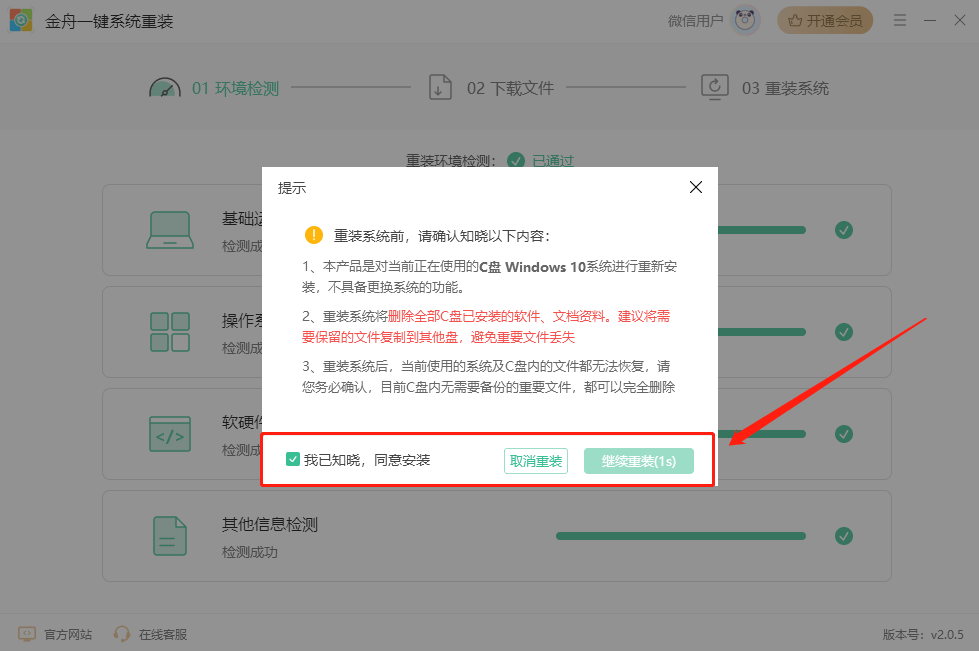Image resolution: width=979 pixels, height=651 pixels.
Task: Click the document icon for 其他信息检测
Action: [170, 536]
